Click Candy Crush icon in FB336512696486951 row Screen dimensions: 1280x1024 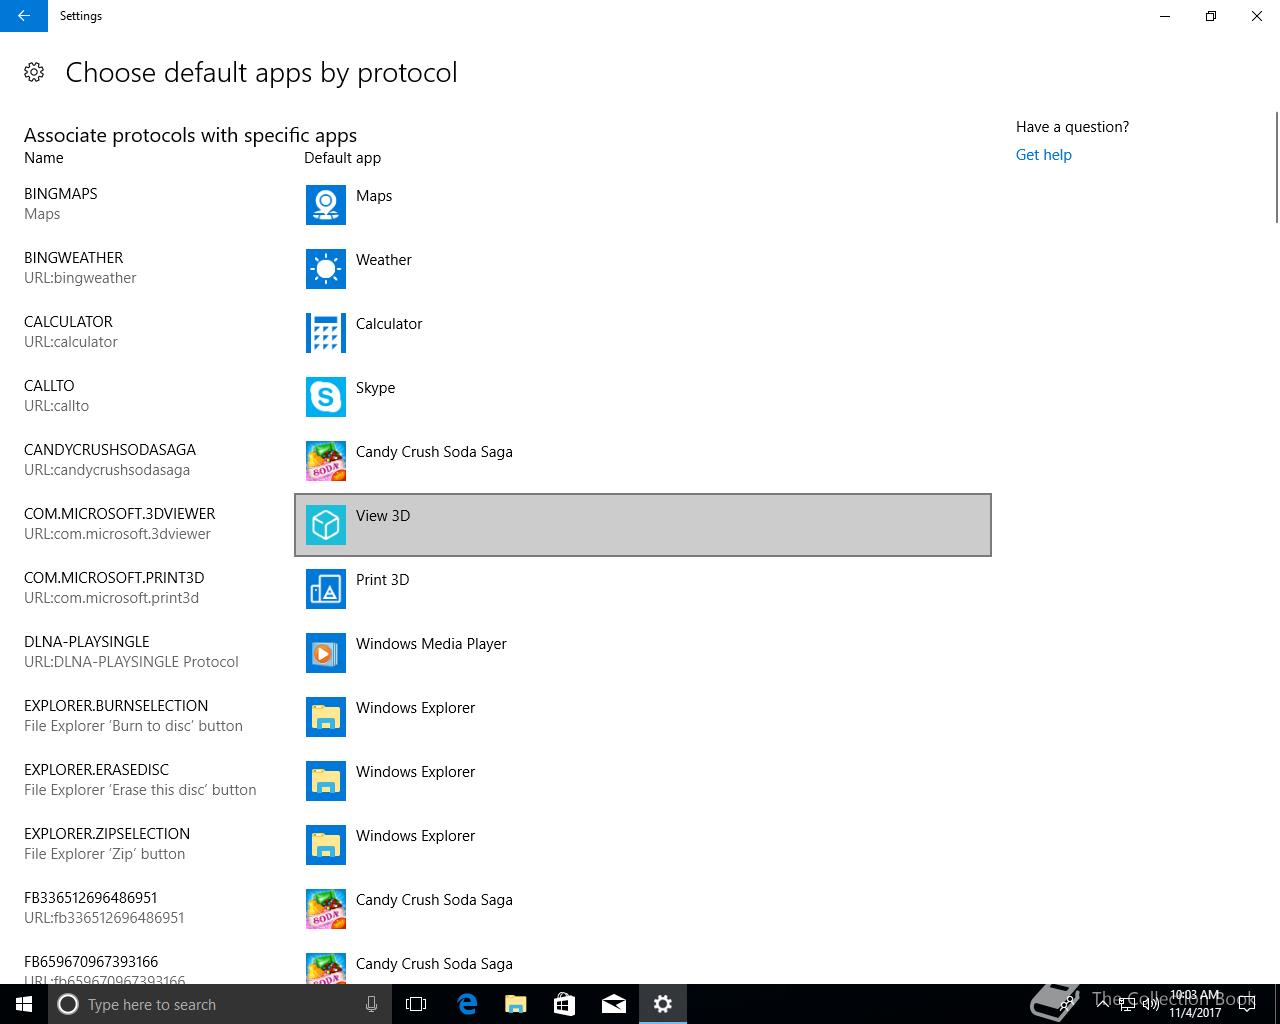point(326,909)
